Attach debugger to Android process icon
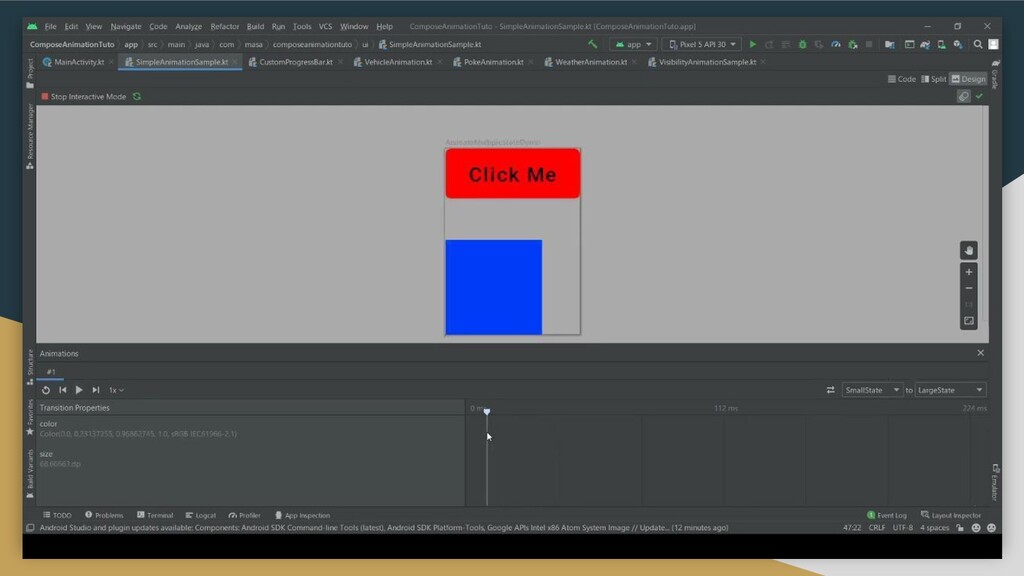Viewport: 1024px width, 576px height. click(852, 44)
